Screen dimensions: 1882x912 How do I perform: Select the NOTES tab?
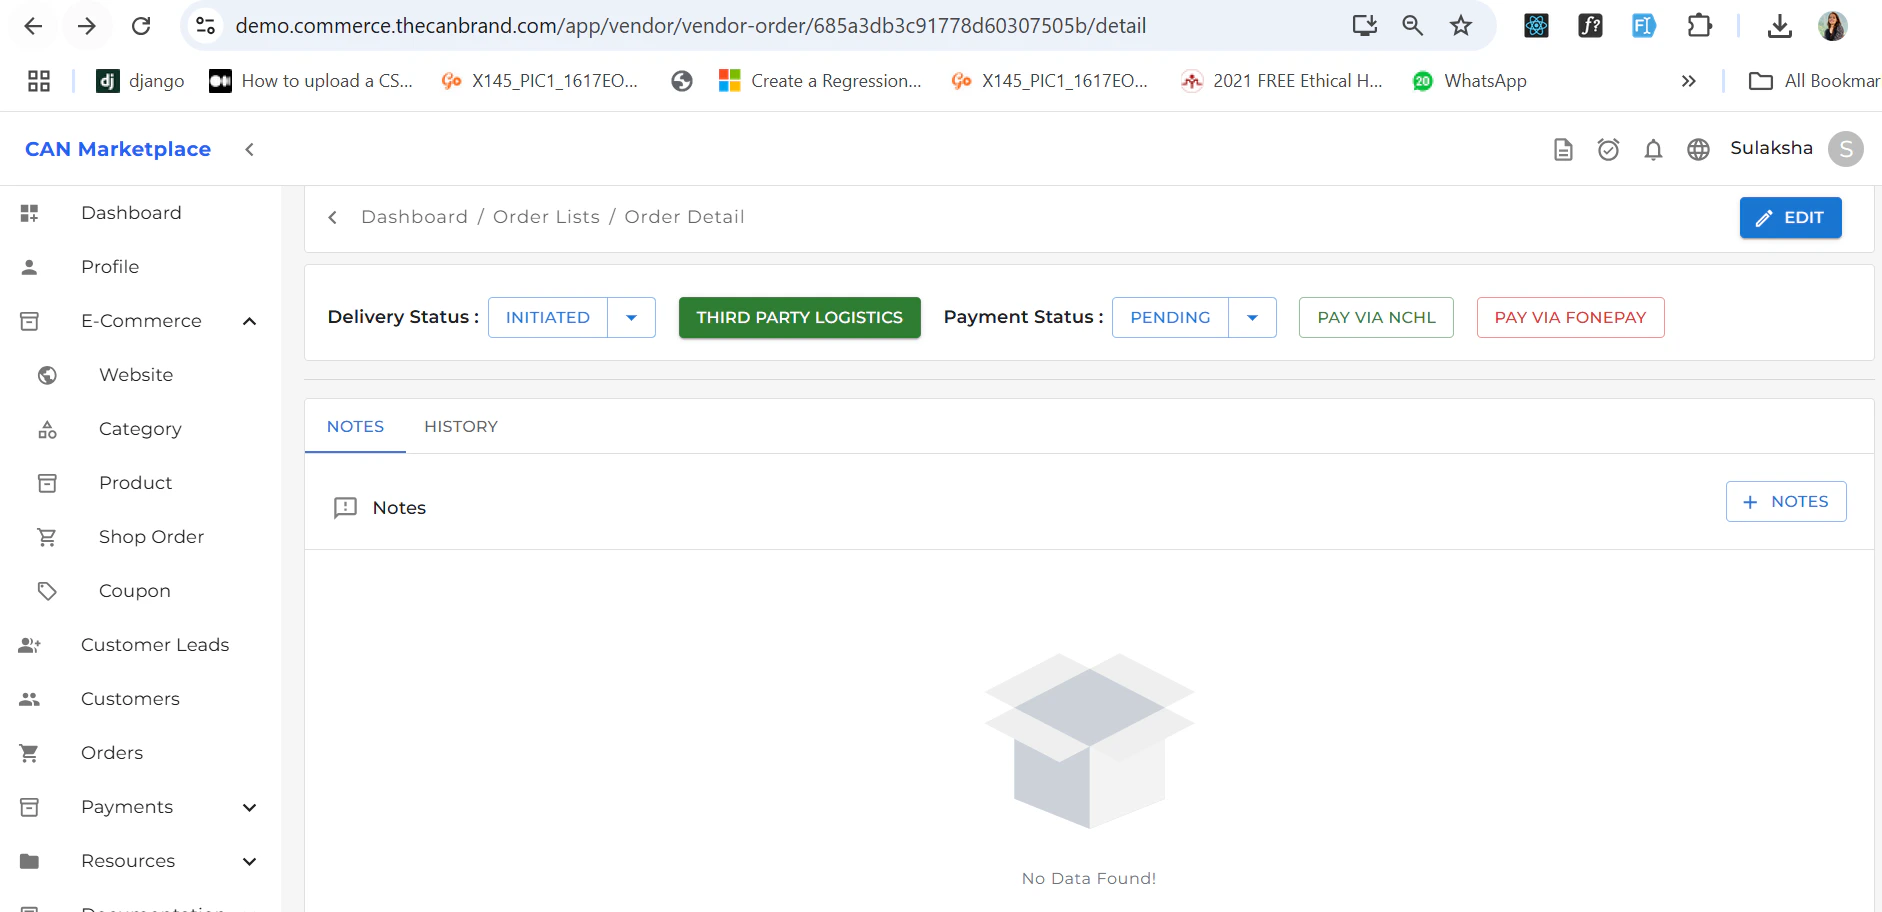[x=355, y=426]
